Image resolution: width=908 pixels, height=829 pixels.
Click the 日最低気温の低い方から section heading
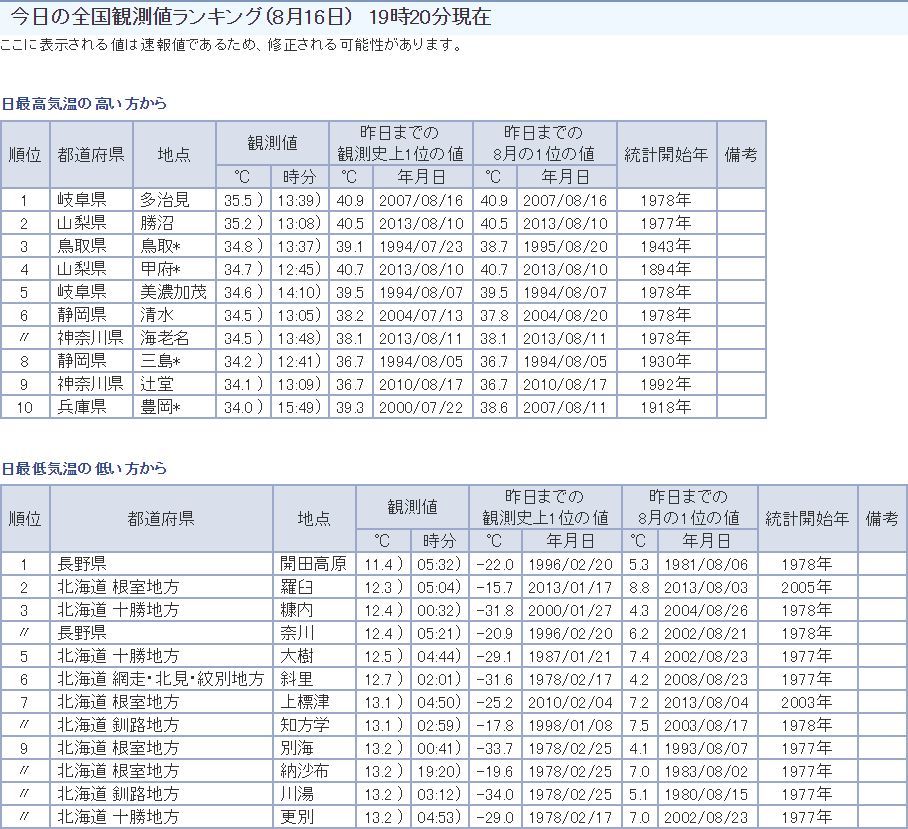pyautogui.click(x=84, y=468)
